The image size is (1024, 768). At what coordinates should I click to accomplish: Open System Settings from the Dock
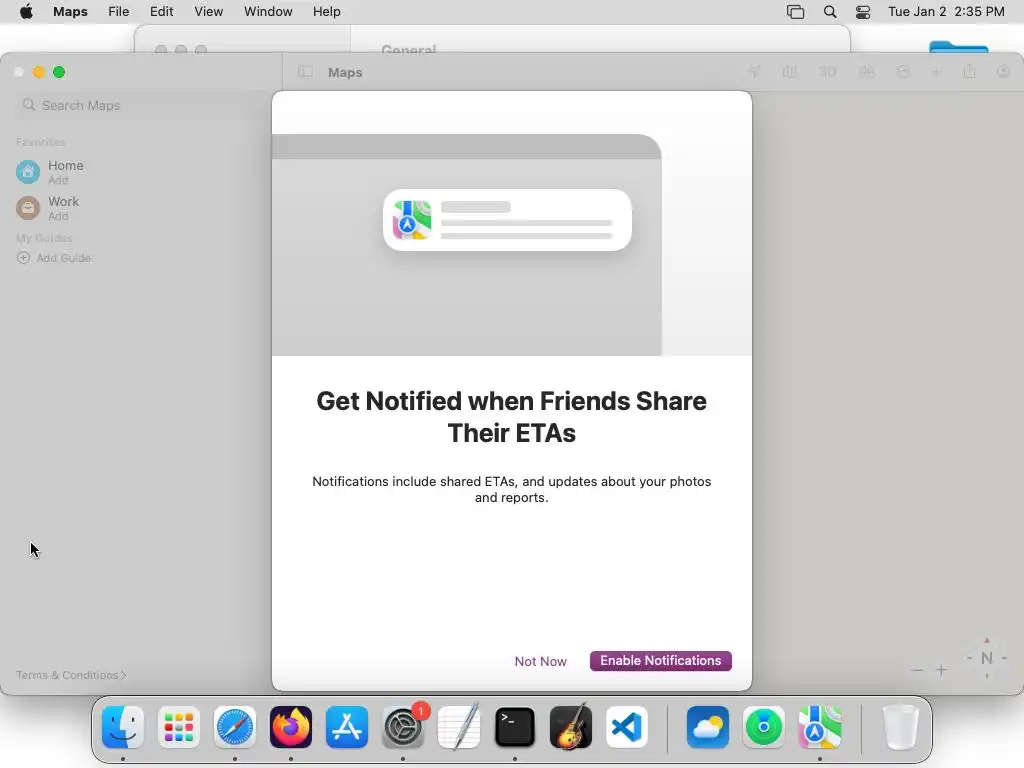click(x=403, y=727)
